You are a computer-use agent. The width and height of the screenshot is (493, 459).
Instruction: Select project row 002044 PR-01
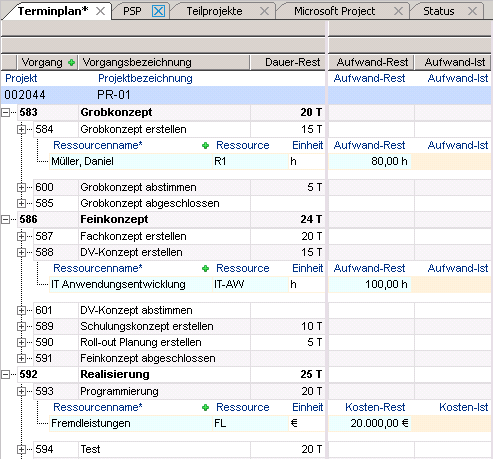coord(163,95)
